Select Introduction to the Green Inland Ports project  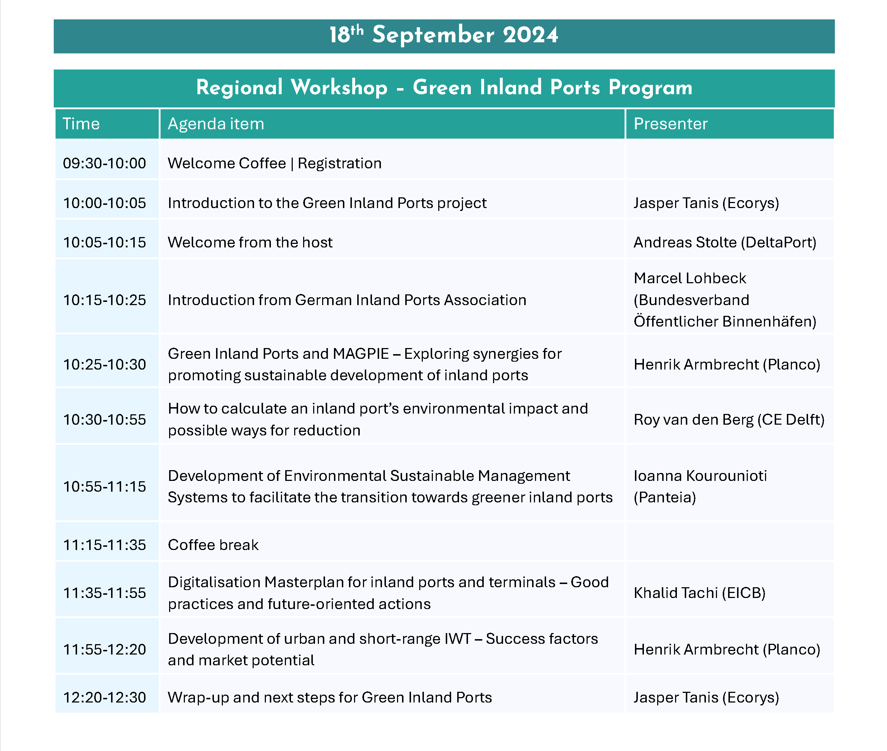327,203
